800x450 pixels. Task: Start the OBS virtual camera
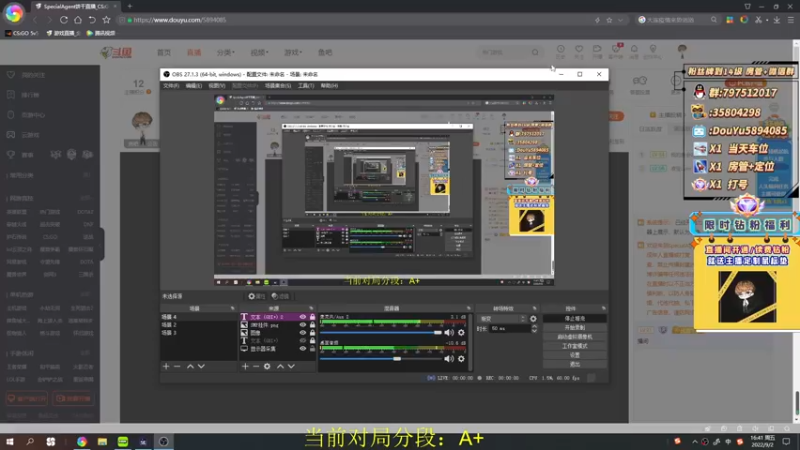click(574, 337)
